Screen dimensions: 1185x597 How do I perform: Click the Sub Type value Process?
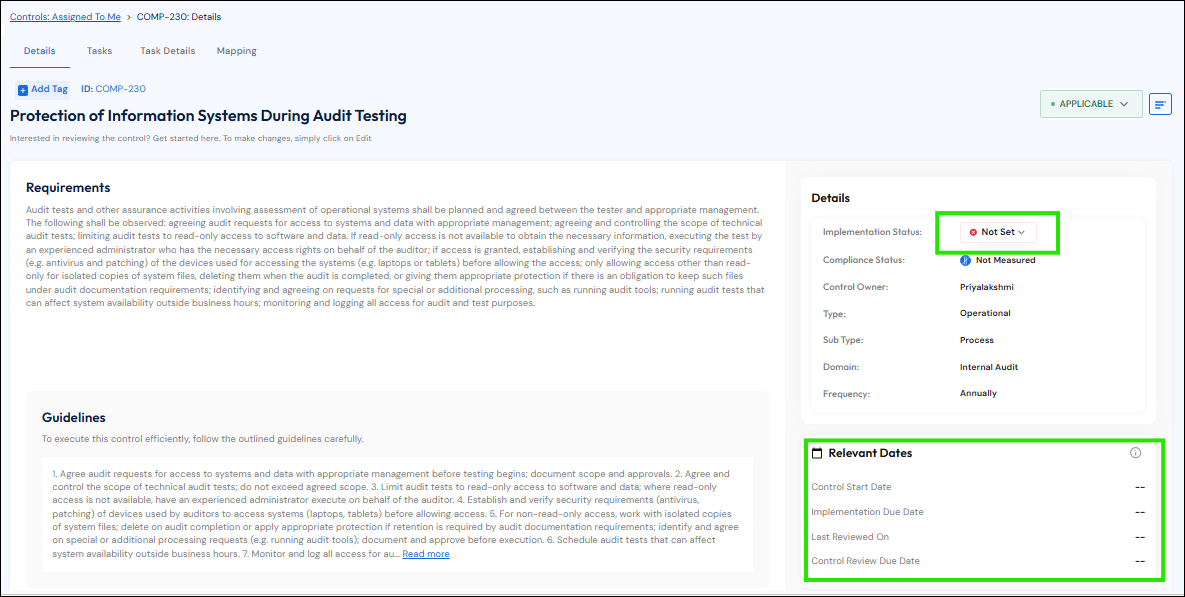pos(976,340)
